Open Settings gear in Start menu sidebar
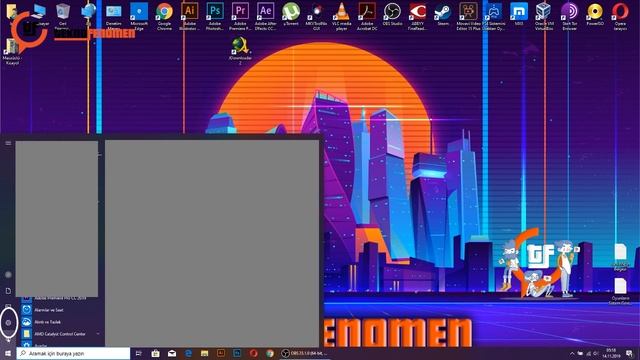This screenshot has height=360, width=640. pos(8,322)
